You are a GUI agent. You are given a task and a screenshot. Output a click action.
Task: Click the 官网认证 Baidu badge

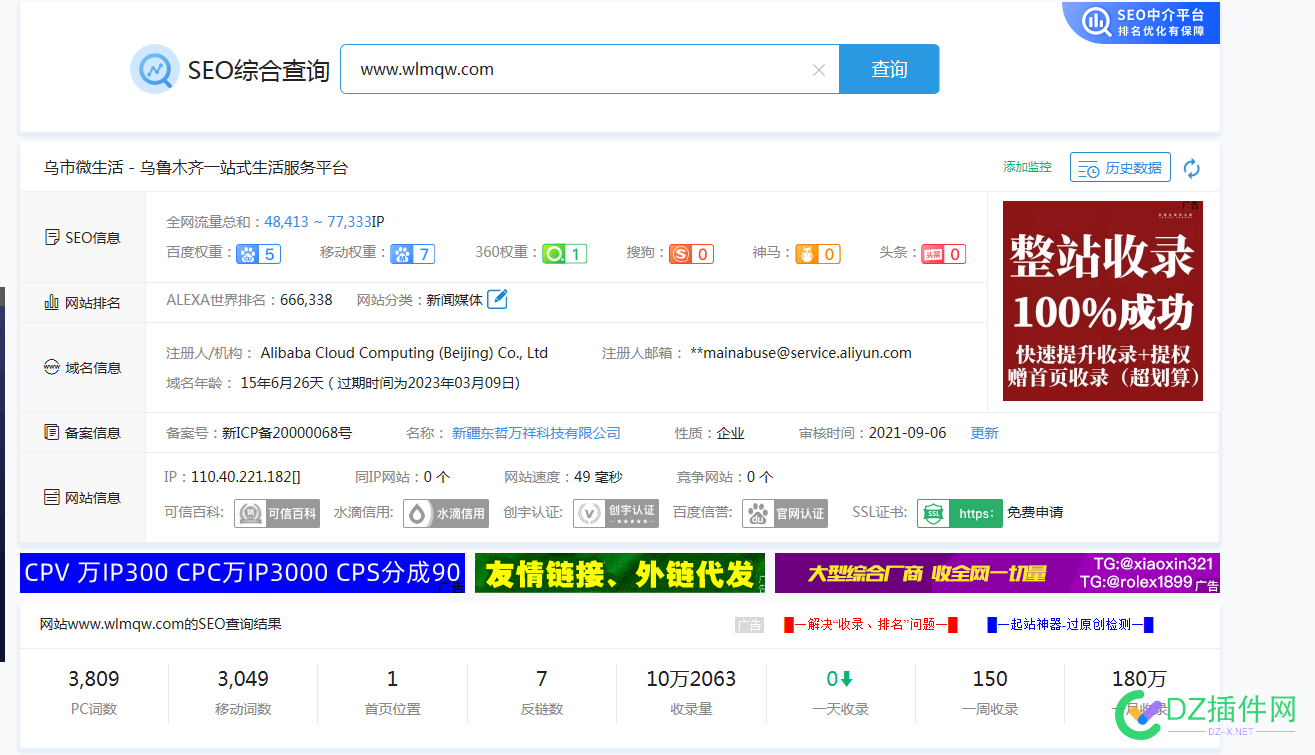click(785, 513)
